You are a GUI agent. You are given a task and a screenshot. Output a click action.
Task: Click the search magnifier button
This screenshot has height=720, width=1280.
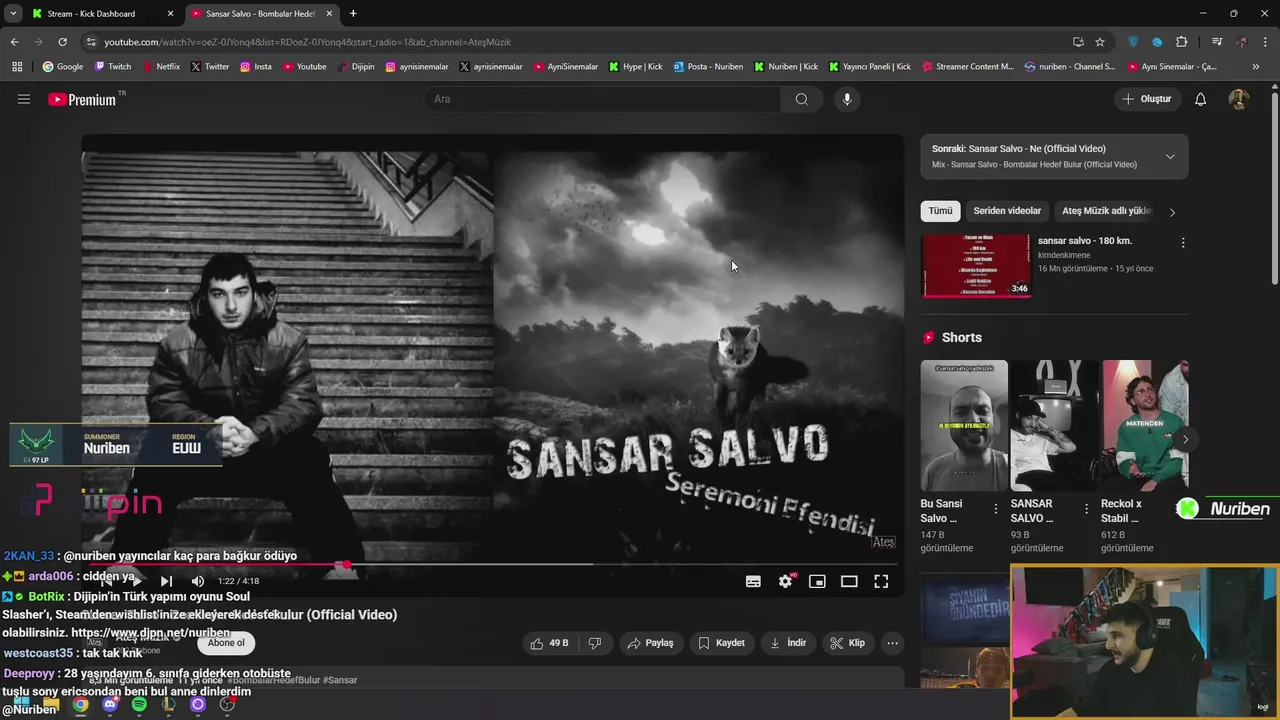[801, 99]
